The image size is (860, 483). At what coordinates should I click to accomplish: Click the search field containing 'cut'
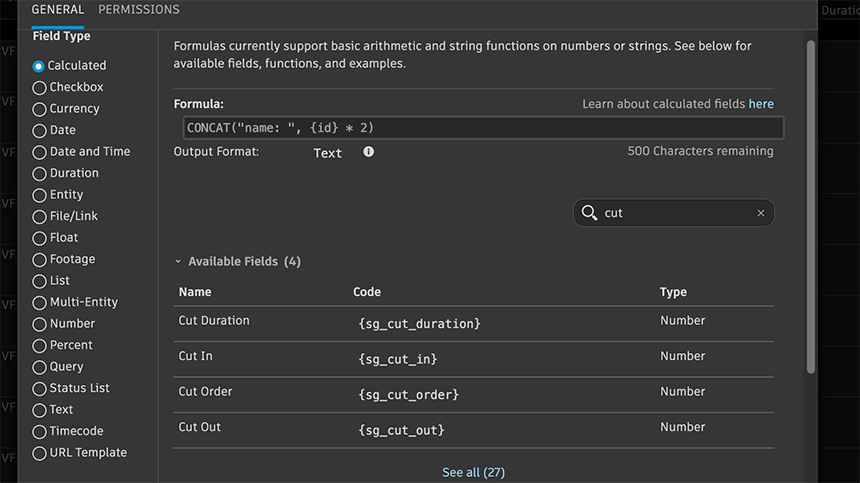675,213
